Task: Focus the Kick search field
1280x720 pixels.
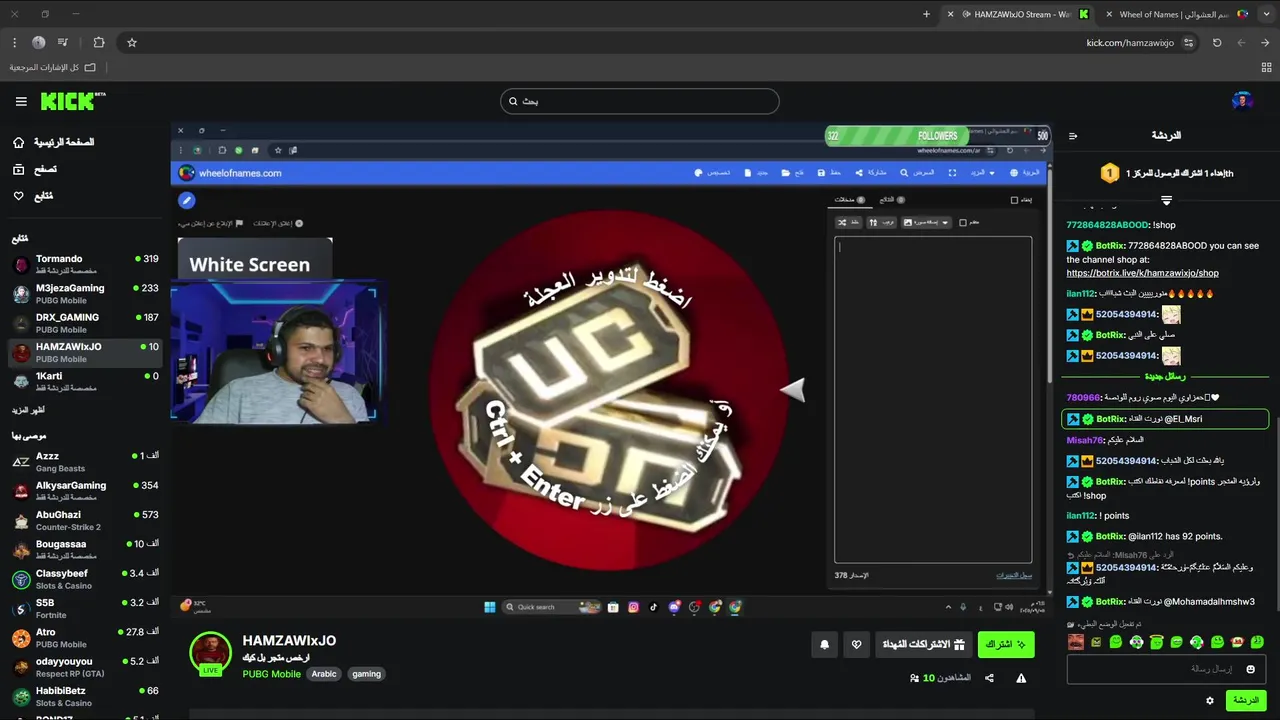Action: click(x=639, y=101)
